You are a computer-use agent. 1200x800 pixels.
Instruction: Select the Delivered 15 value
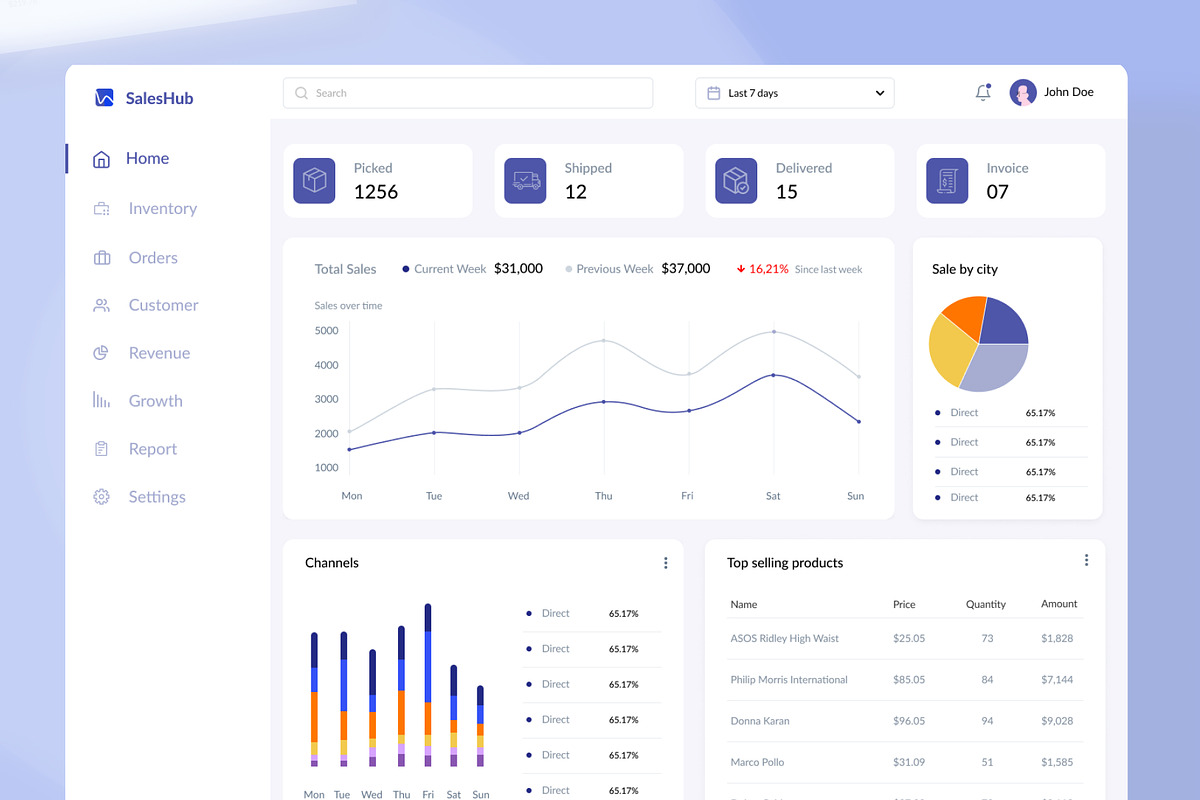pos(787,192)
